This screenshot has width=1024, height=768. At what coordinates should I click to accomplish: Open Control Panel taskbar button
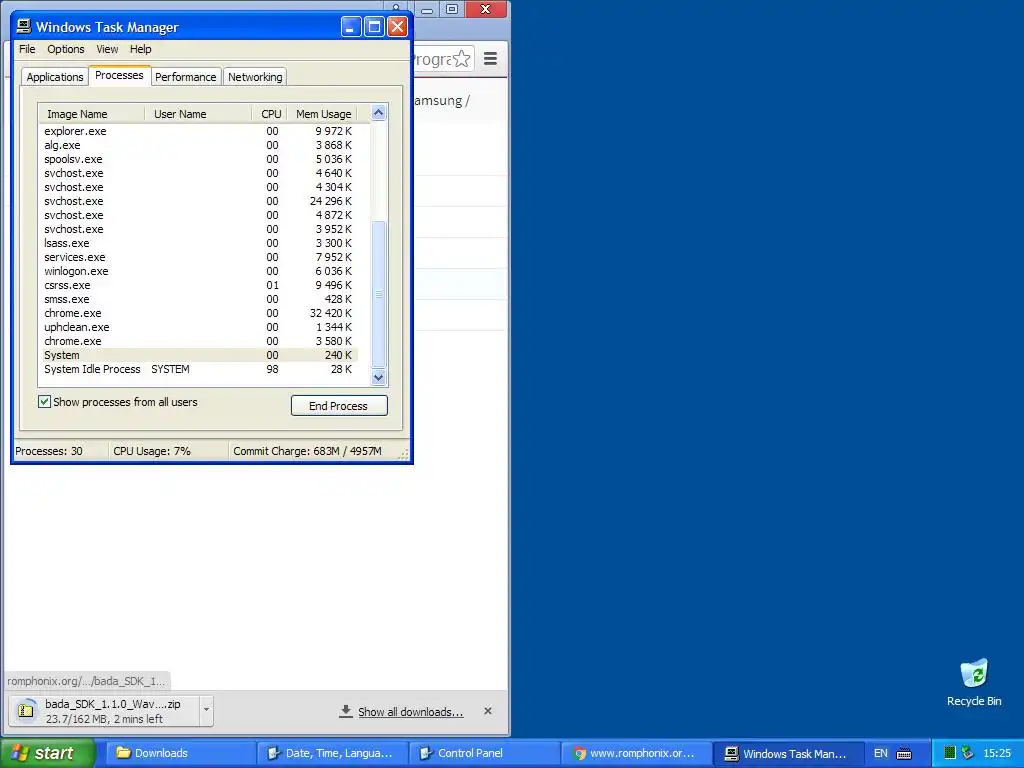point(484,753)
